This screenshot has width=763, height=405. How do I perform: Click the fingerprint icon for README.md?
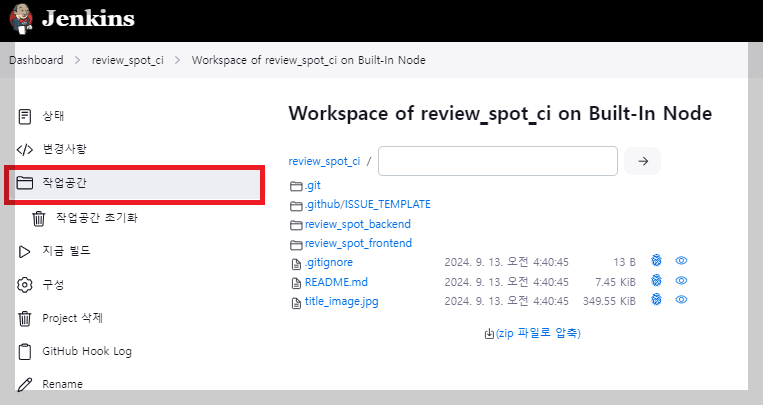(x=656, y=280)
